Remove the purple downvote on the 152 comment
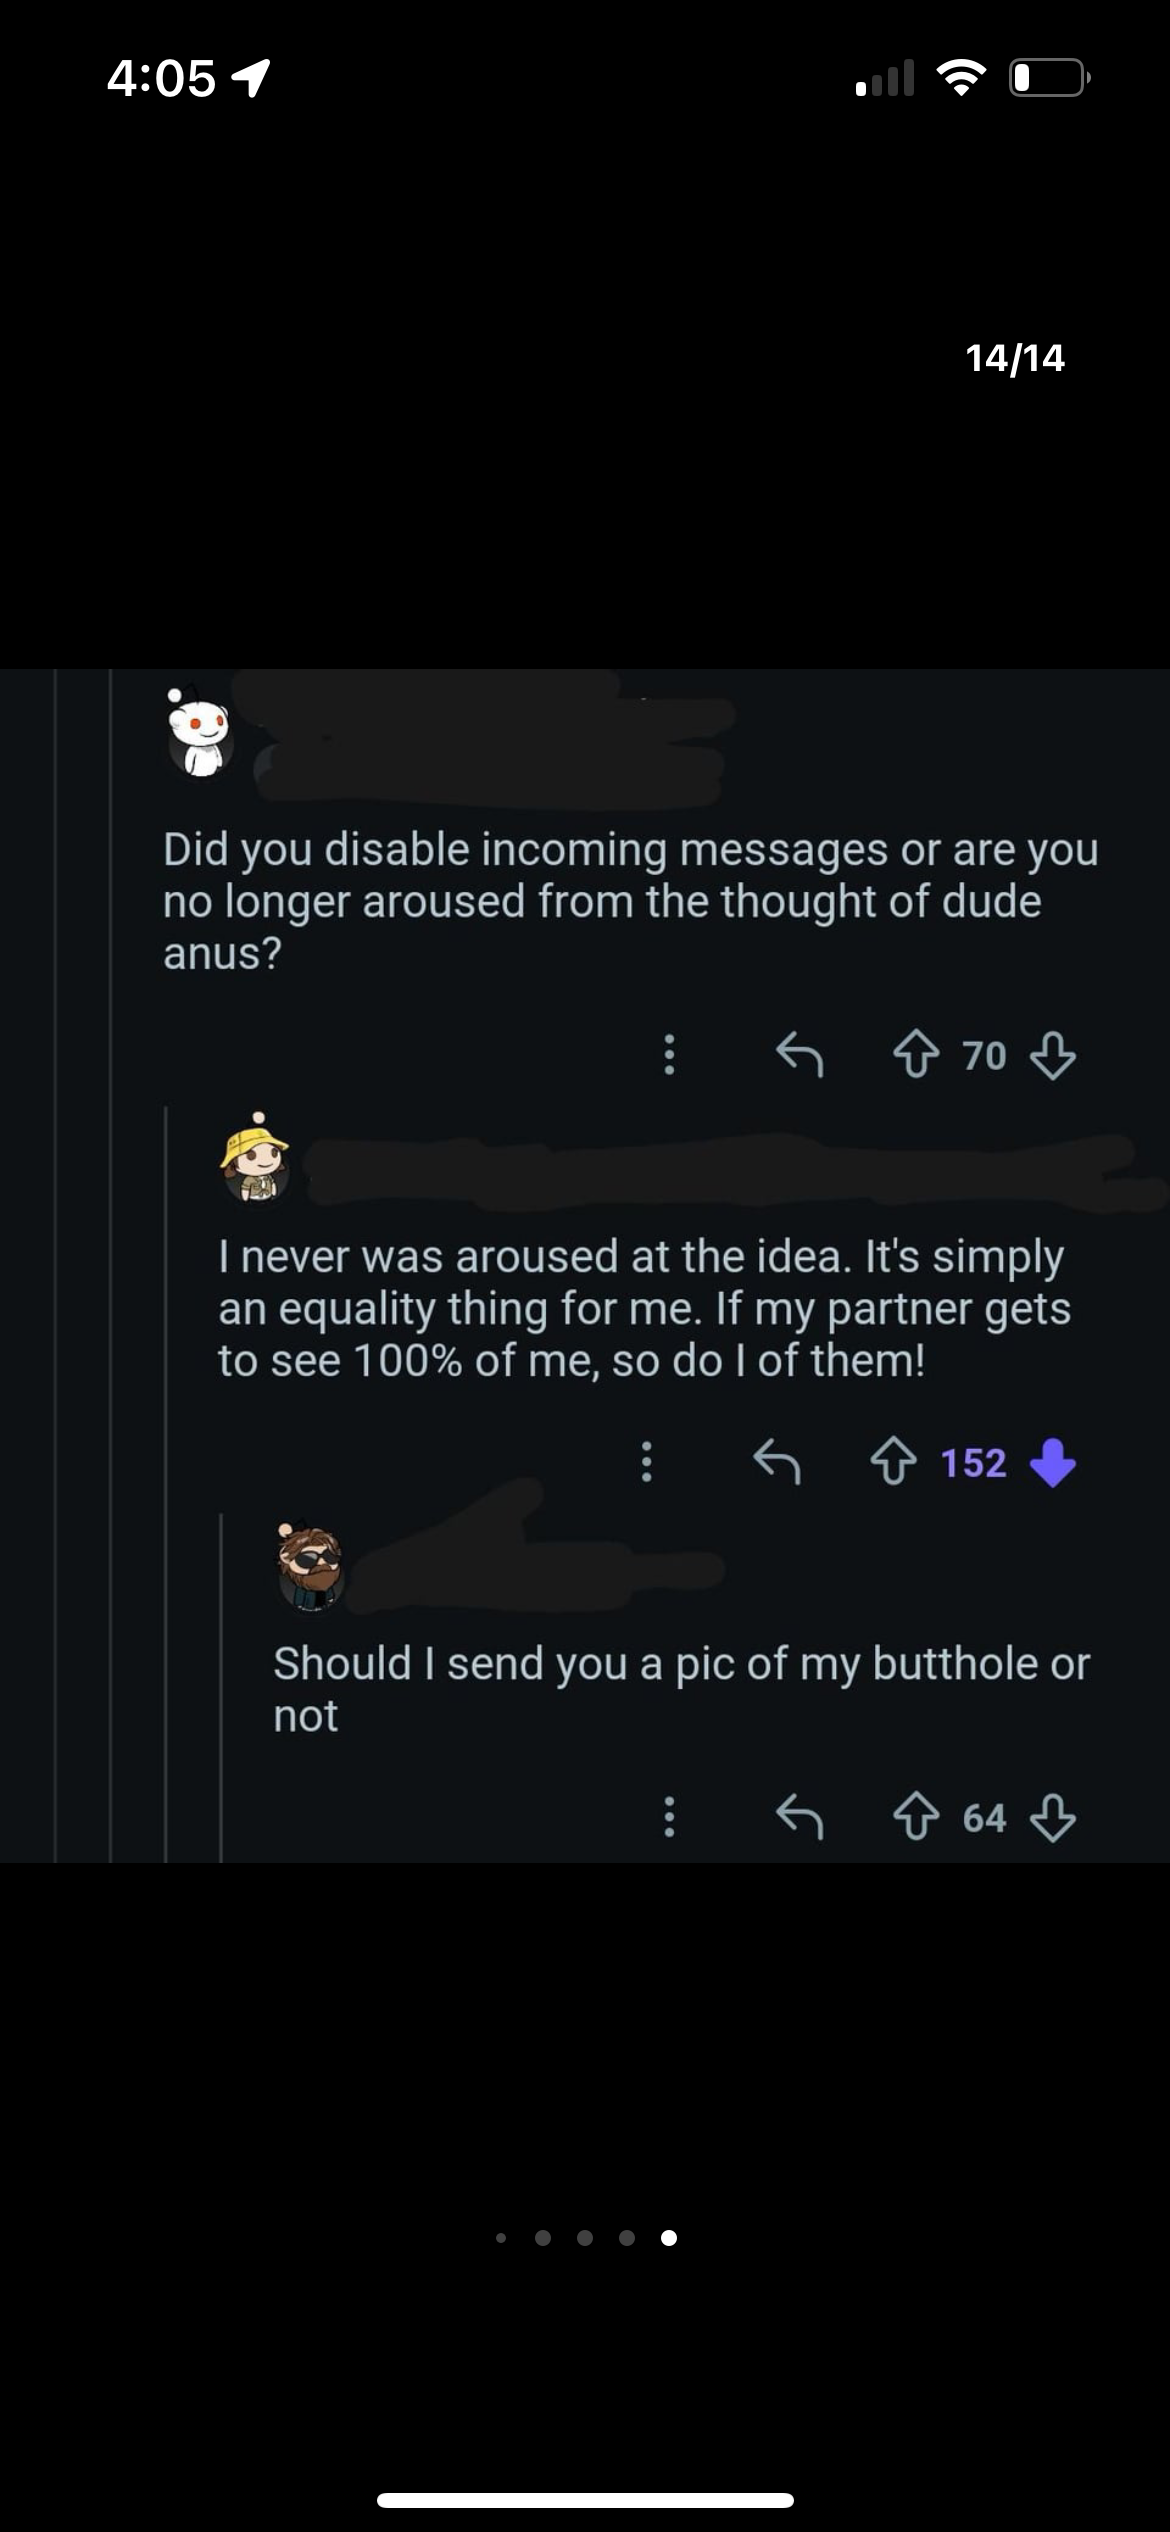Image resolution: width=1170 pixels, height=2532 pixels. [x=1052, y=1463]
